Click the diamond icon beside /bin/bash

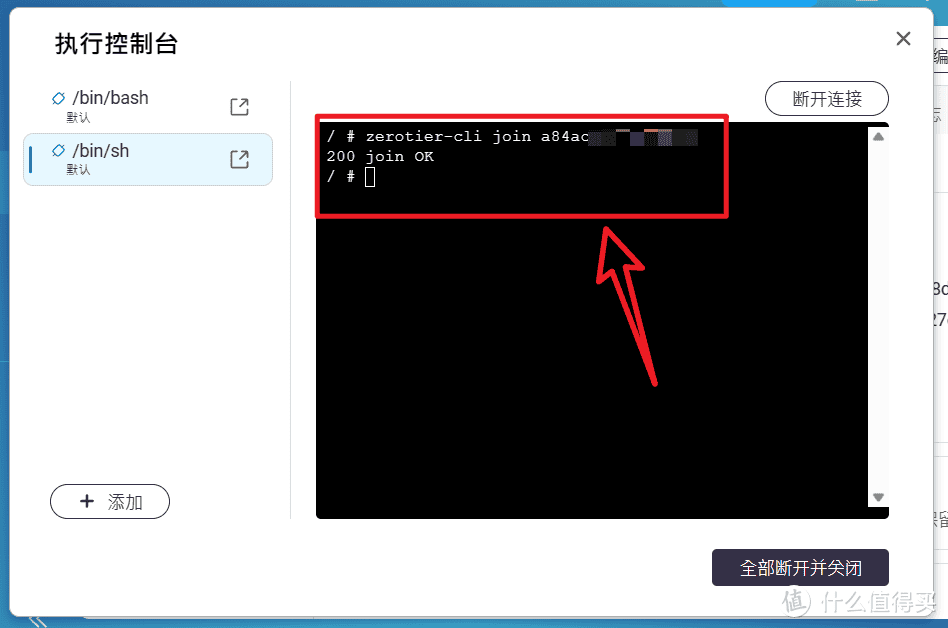tap(59, 98)
